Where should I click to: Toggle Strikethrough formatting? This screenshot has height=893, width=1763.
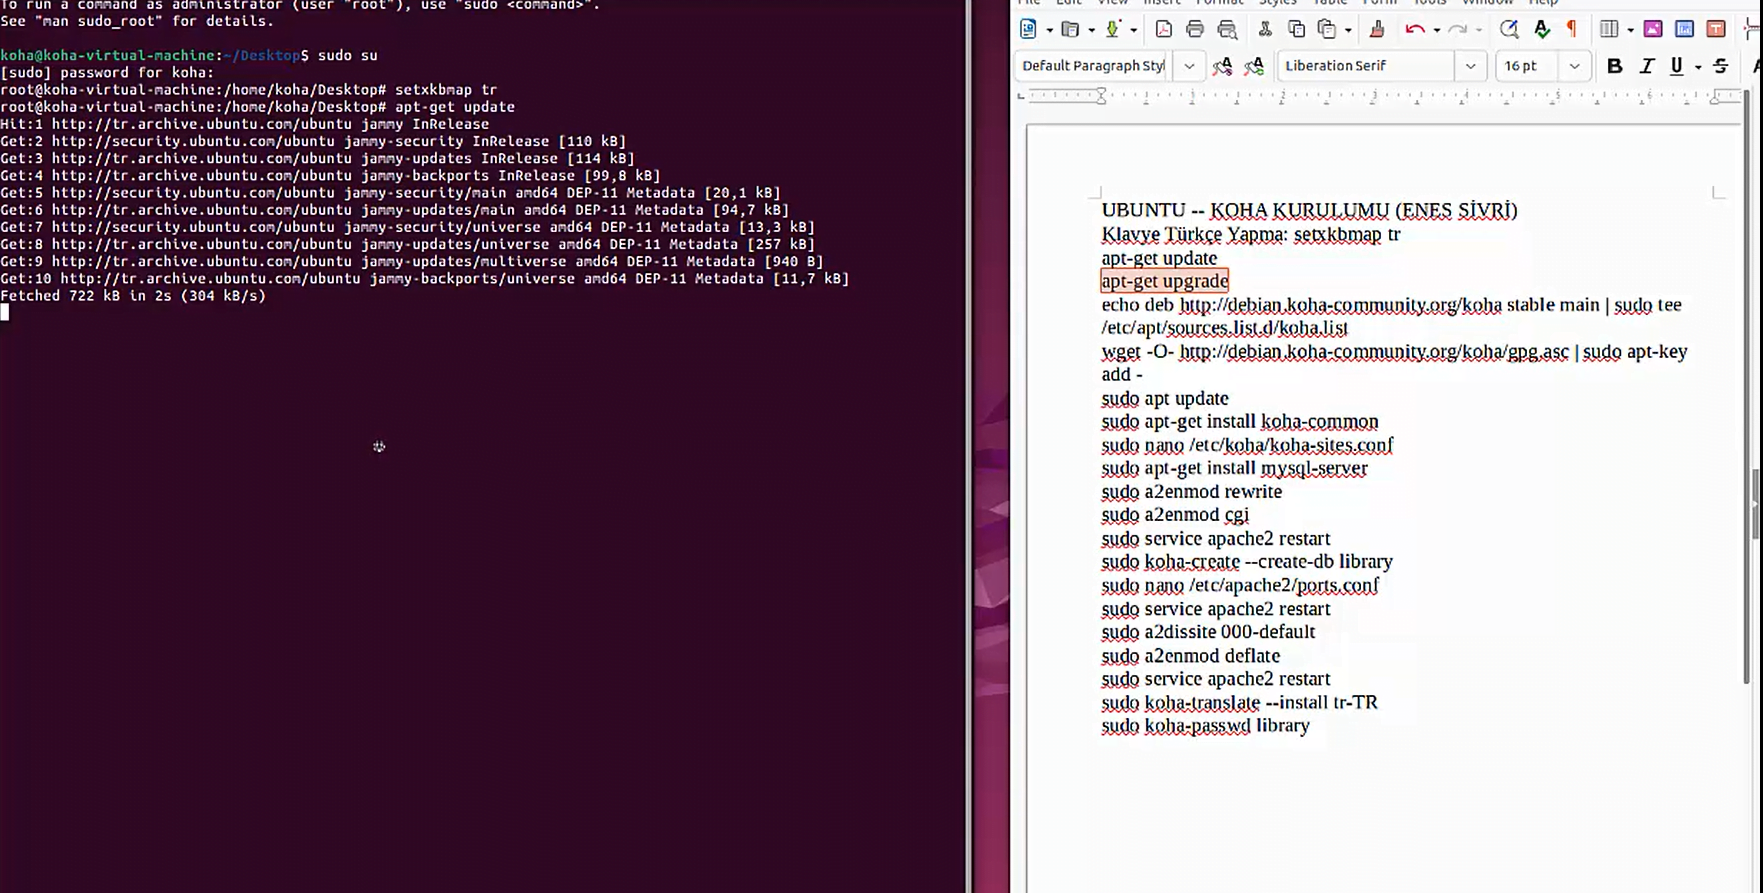1720,66
